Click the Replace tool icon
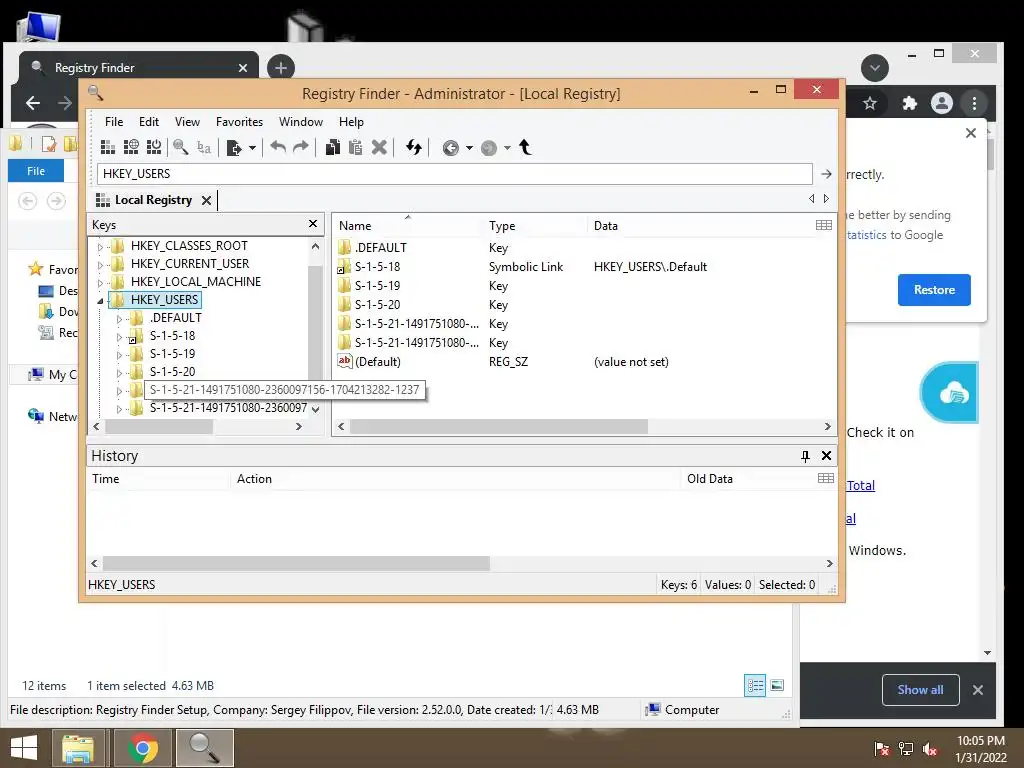This screenshot has height=768, width=1024. point(204,148)
